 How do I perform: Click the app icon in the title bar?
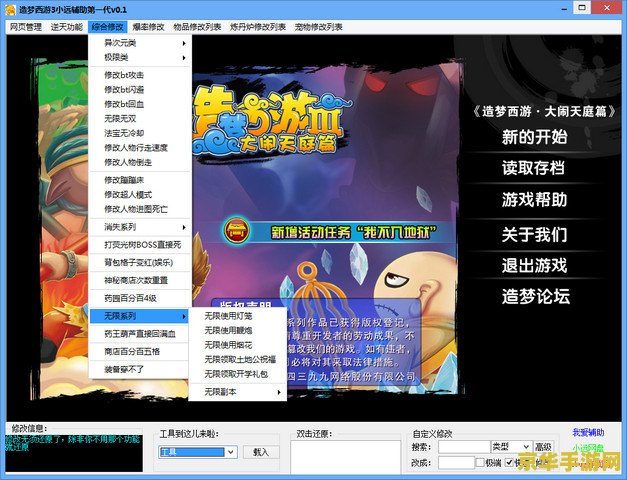pyautogui.click(x=10, y=9)
